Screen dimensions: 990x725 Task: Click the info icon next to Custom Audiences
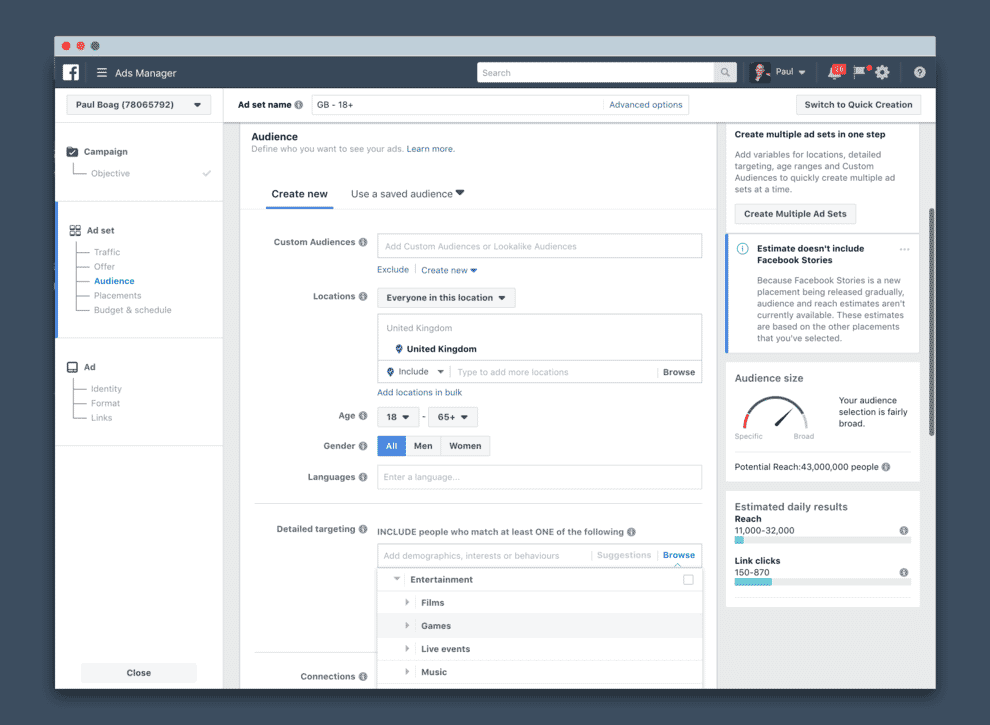click(363, 243)
